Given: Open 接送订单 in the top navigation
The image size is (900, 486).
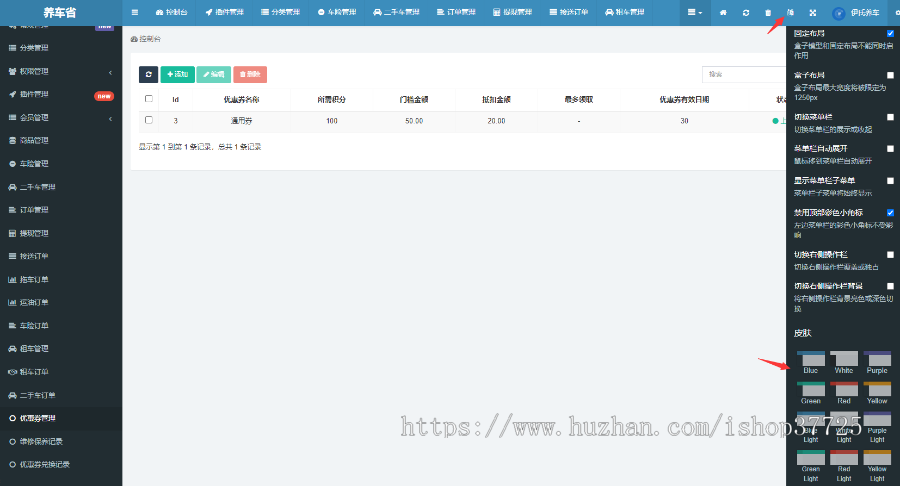Looking at the screenshot, I should 568,12.
